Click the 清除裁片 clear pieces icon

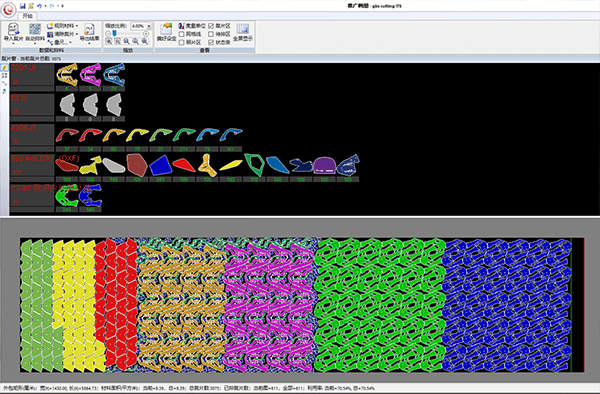pos(50,34)
